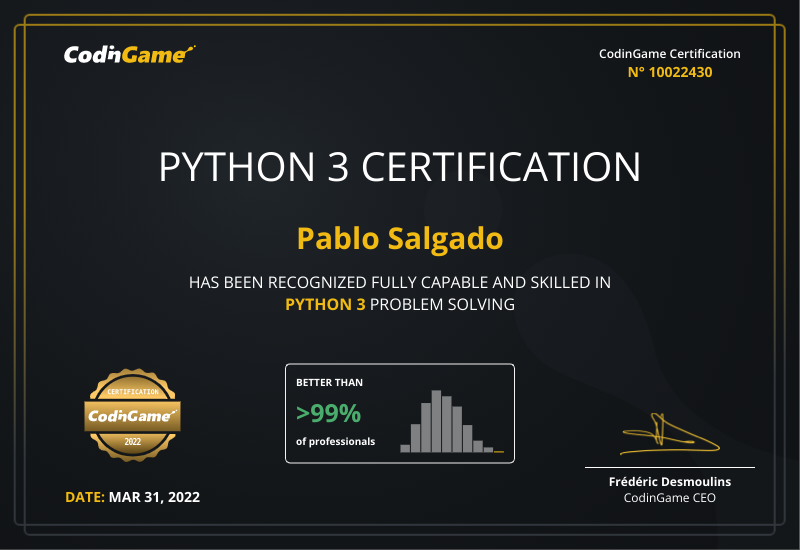Click the score distribution histogram
This screenshot has width=800, height=550.
click(x=452, y=421)
